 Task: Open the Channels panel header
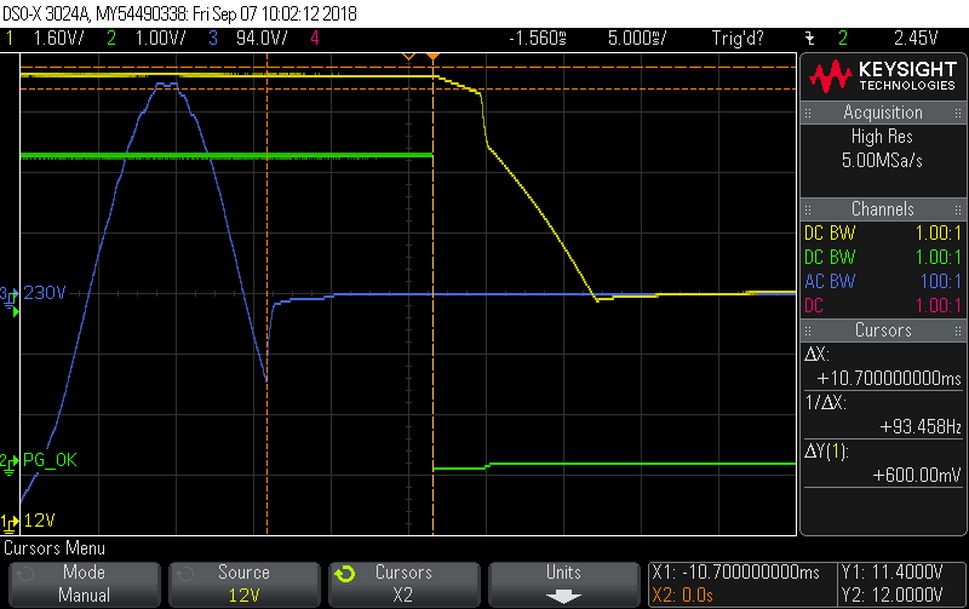[x=882, y=209]
